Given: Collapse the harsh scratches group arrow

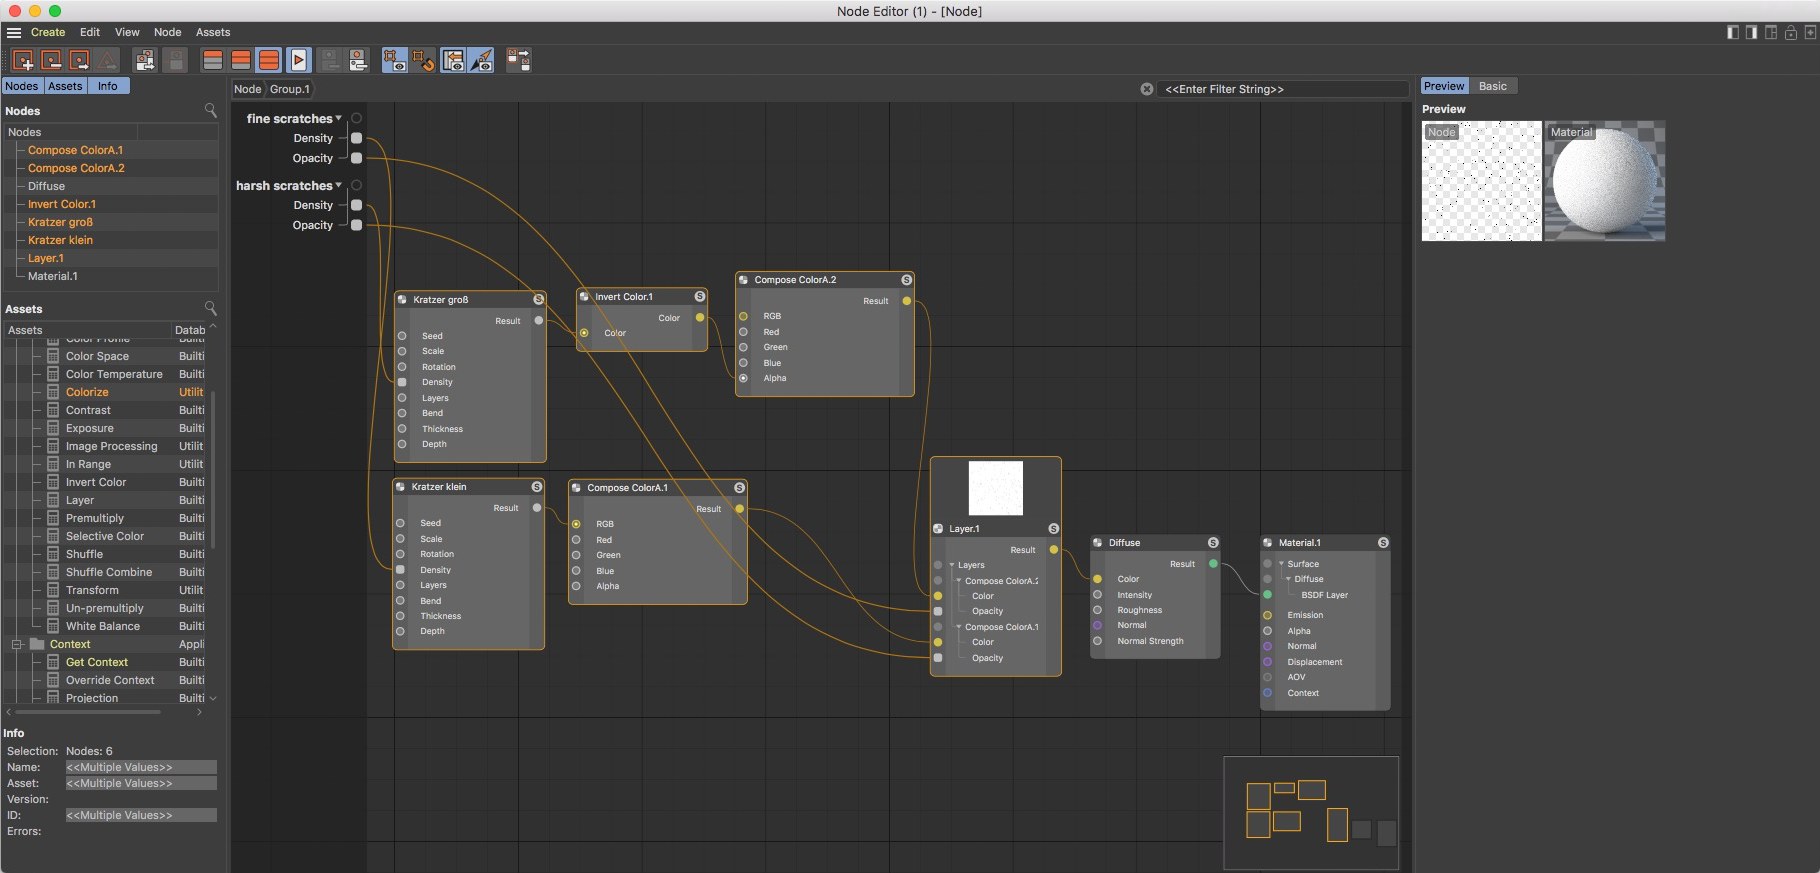Looking at the screenshot, I should click(x=339, y=185).
